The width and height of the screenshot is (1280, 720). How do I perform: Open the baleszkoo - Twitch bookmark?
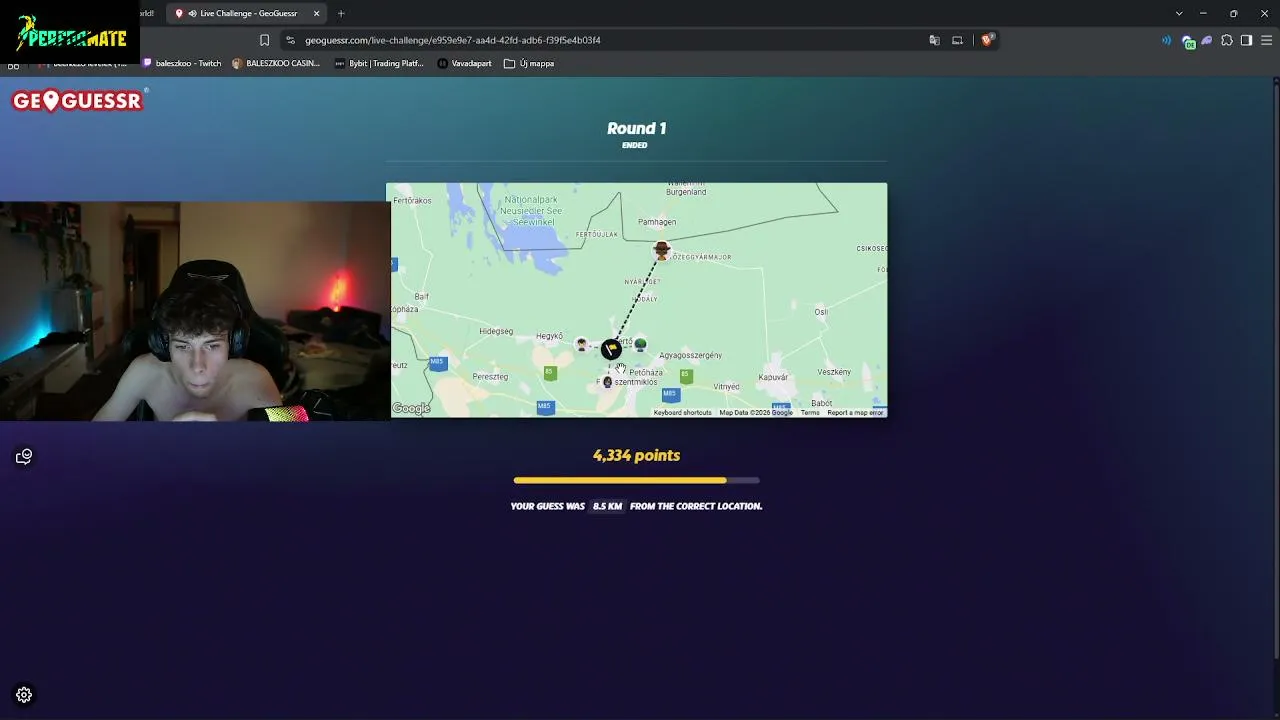pos(181,63)
